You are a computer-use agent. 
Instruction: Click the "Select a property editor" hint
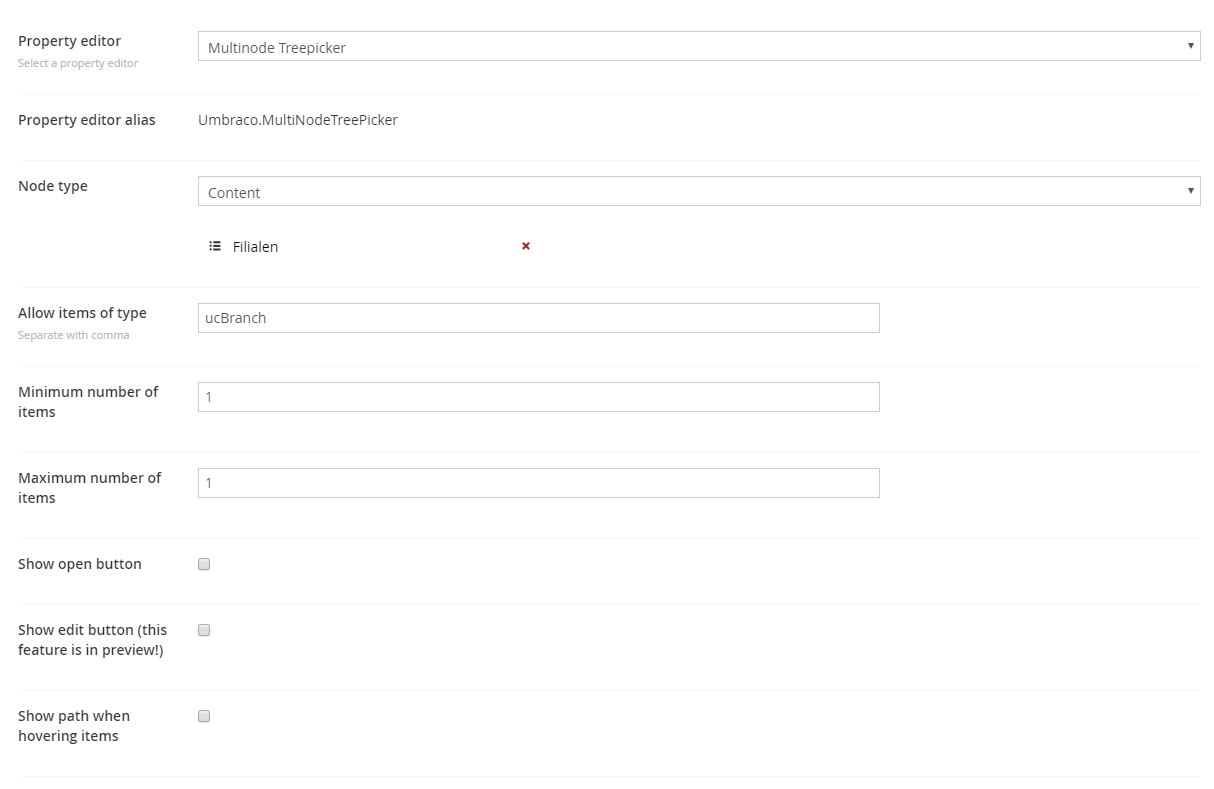click(x=78, y=63)
